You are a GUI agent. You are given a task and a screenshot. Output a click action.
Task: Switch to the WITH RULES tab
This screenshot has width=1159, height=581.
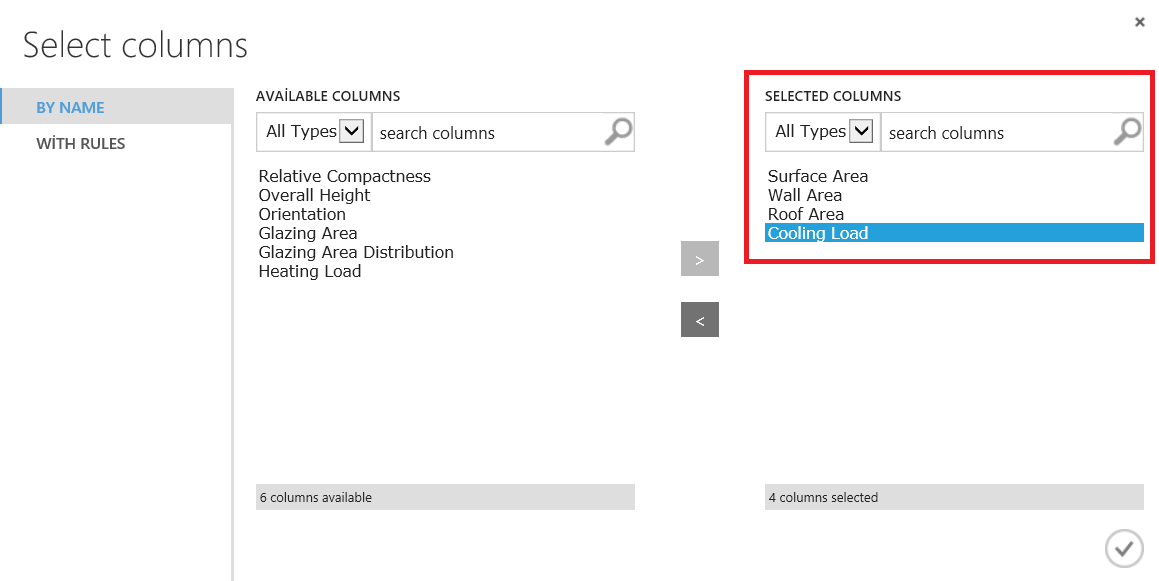point(81,143)
